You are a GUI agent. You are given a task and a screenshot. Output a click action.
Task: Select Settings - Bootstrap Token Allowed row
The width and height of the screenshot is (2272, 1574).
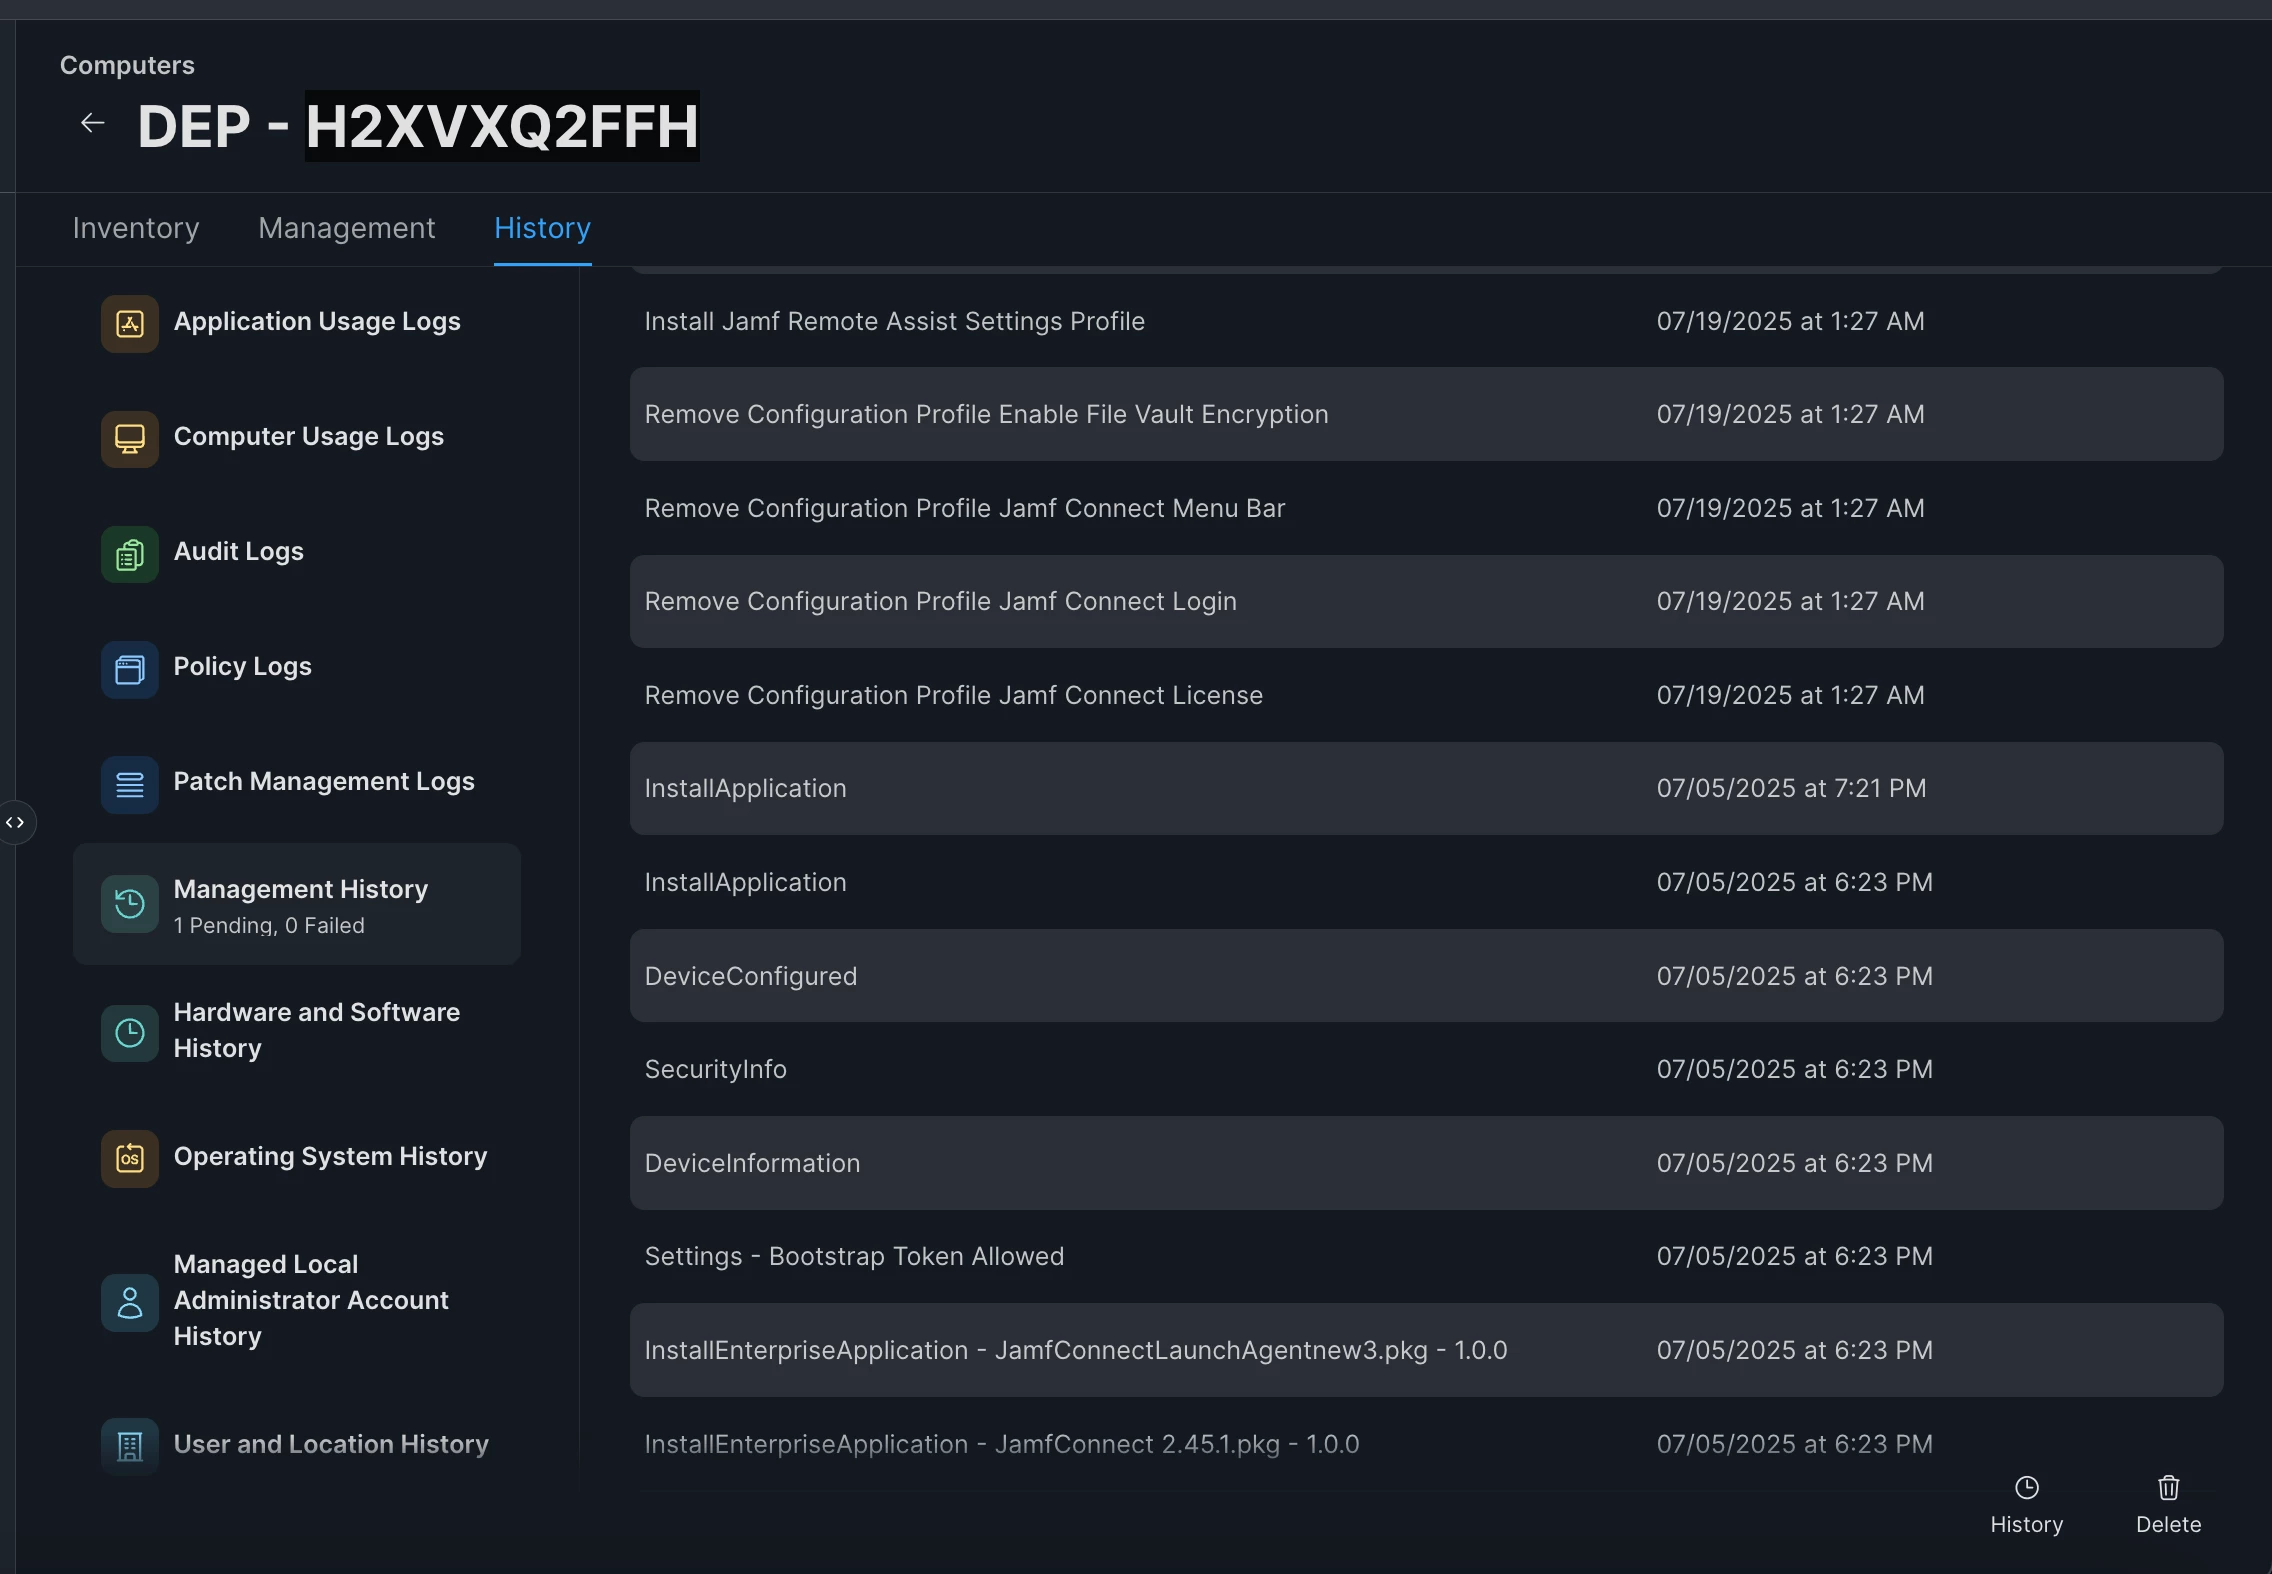point(1426,1256)
